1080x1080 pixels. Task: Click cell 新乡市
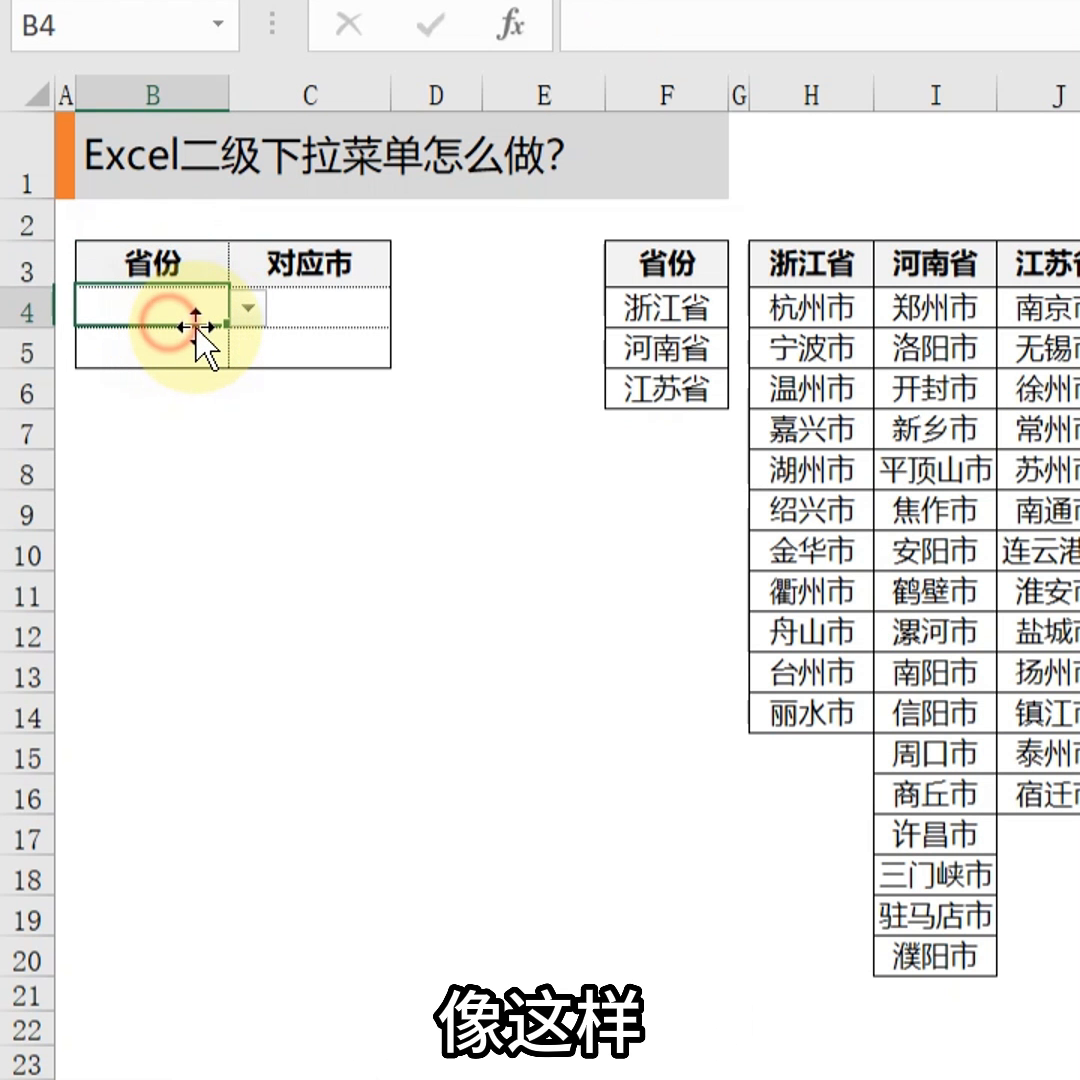pos(935,429)
